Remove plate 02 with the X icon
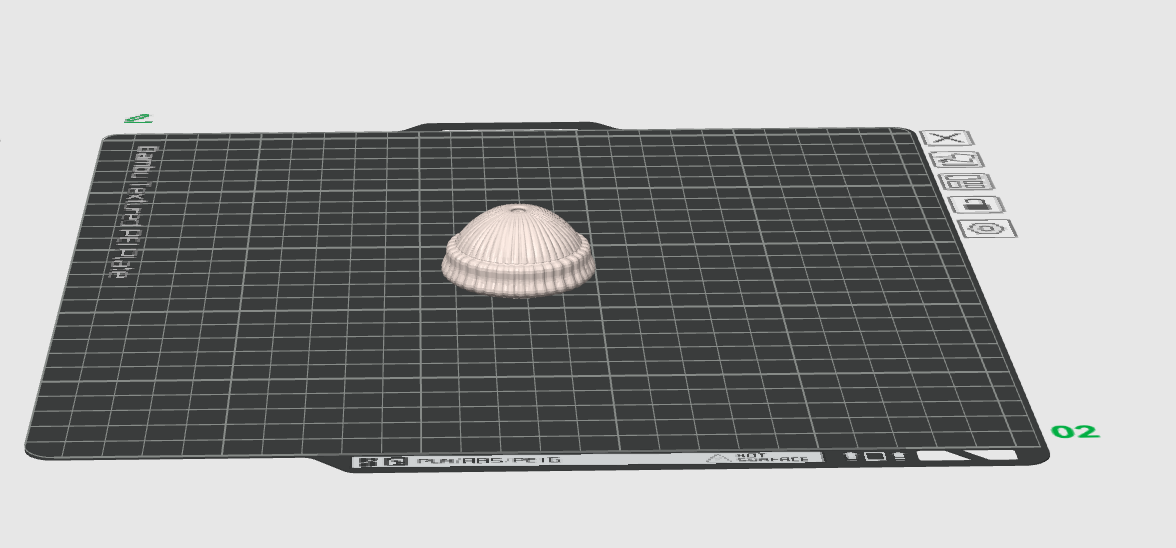Image resolution: width=1176 pixels, height=548 pixels. pos(947,138)
